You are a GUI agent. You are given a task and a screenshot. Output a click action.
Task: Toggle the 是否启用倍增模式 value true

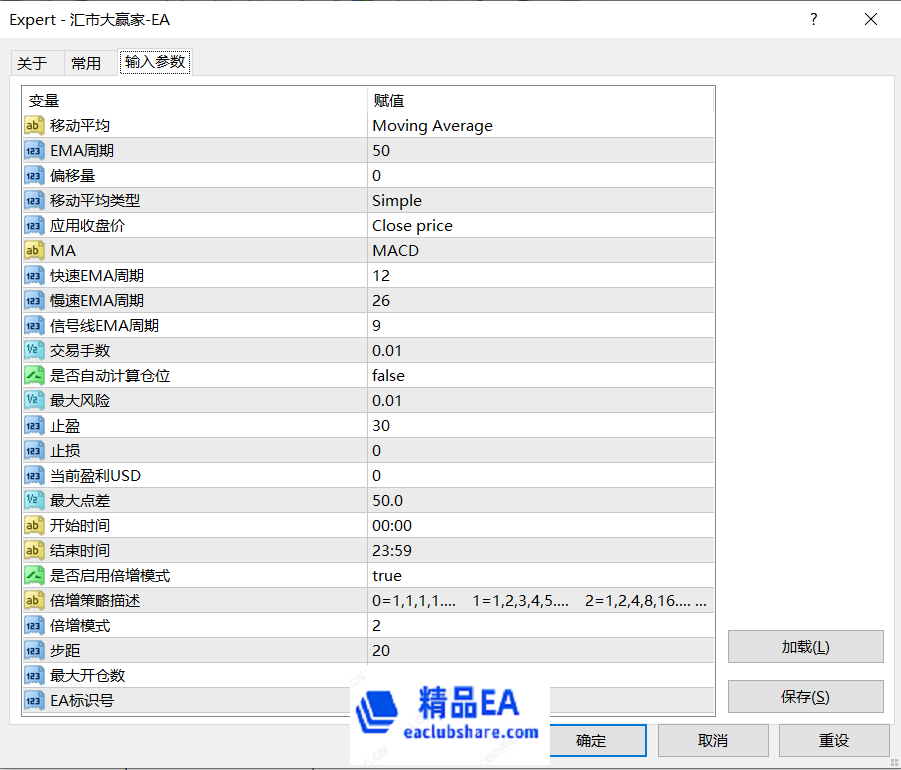(540, 576)
